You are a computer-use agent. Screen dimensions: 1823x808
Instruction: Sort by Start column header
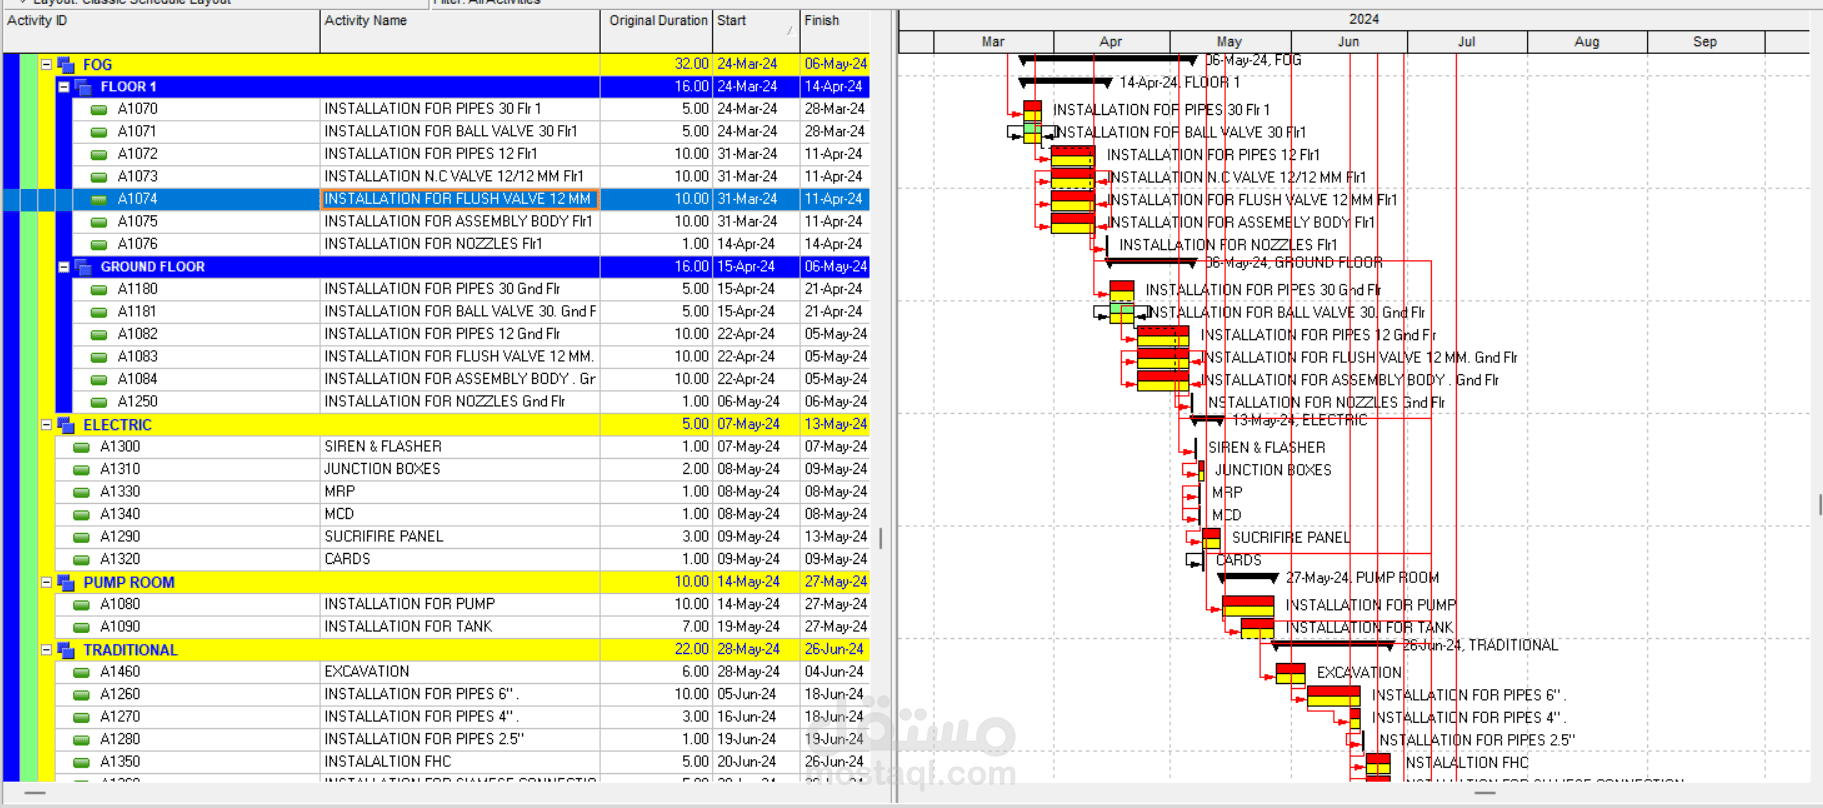click(756, 30)
